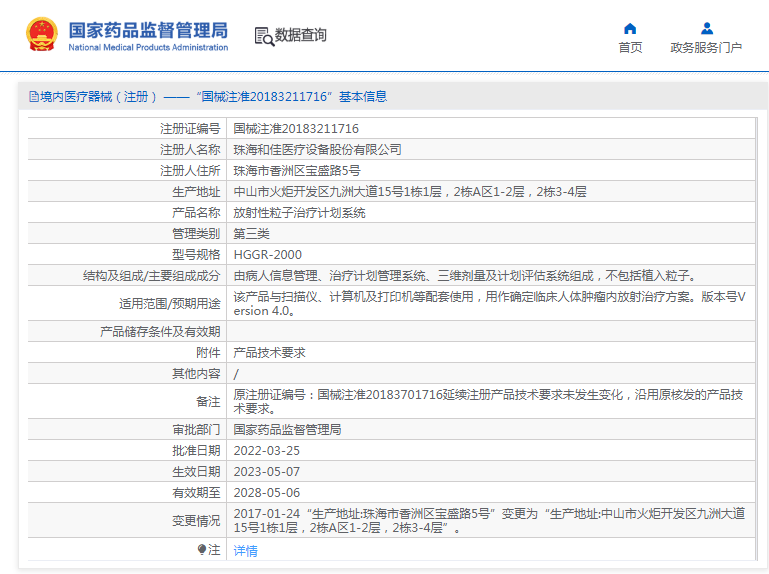769x574 pixels.
Task: Click the 注册证编号 row label
Action: tap(190, 129)
